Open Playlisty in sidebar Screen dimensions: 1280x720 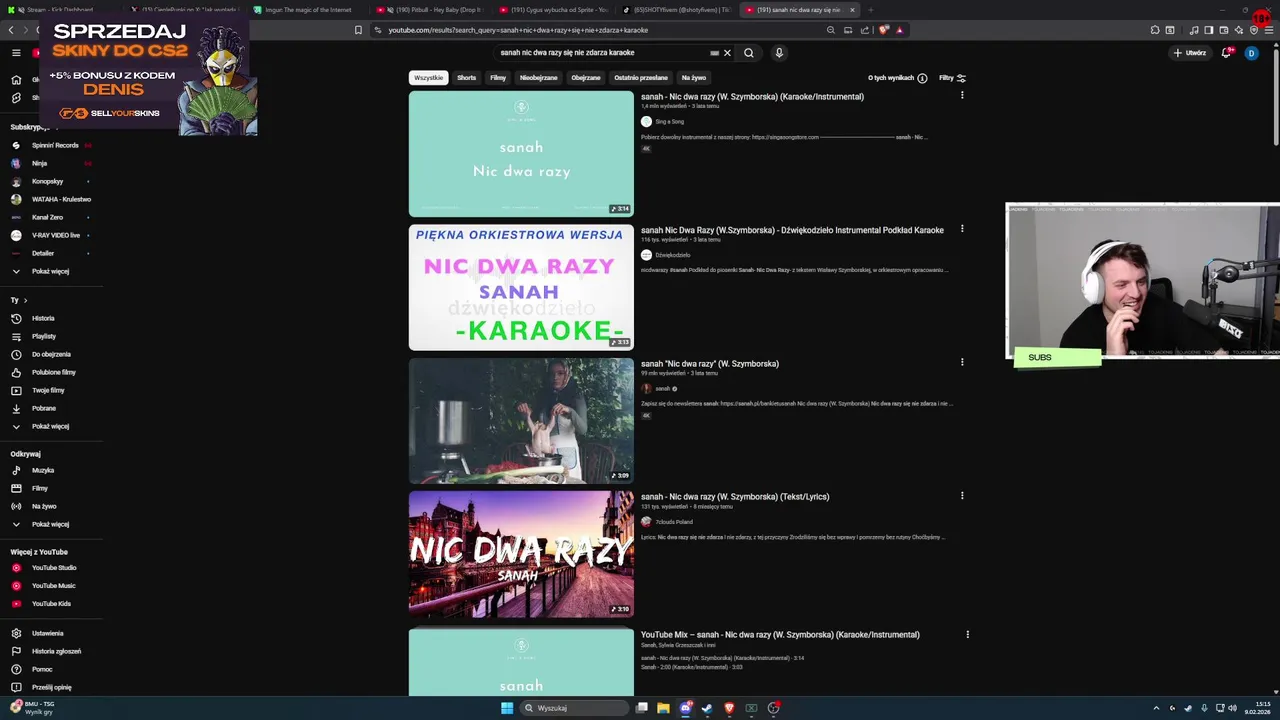pos(51,336)
